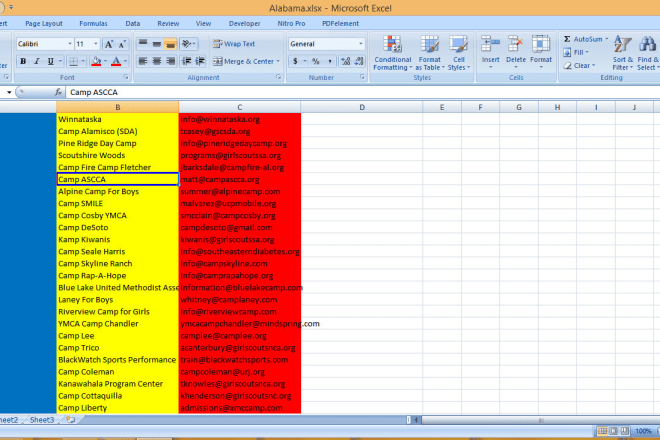Click Decrease Indent icon
This screenshot has height=440, width=660.
click(x=186, y=61)
